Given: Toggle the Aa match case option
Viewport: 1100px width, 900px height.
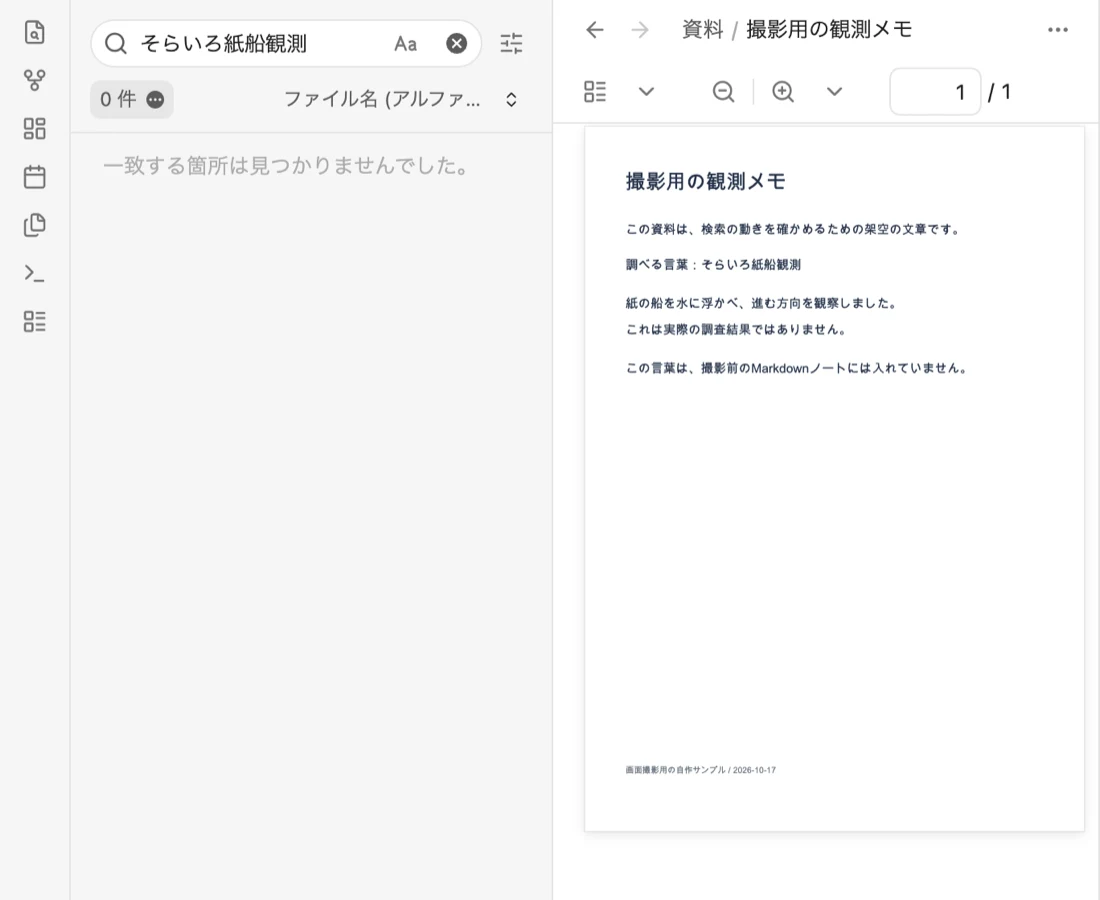Looking at the screenshot, I should click(405, 43).
